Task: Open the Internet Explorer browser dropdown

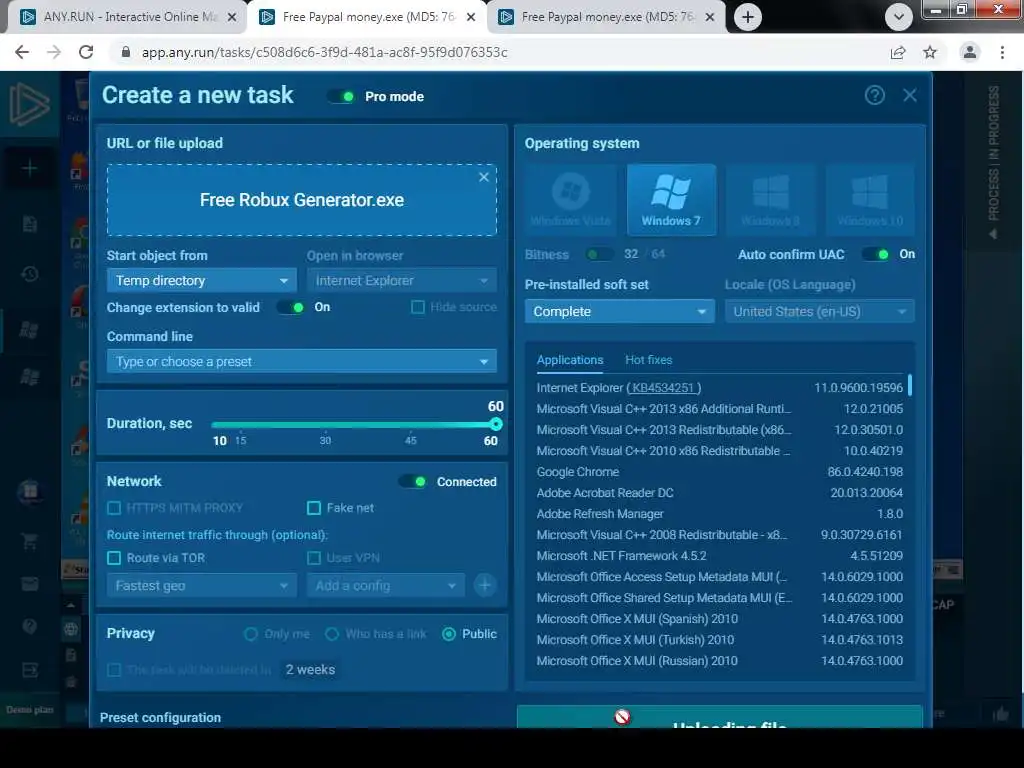Action: click(x=402, y=280)
